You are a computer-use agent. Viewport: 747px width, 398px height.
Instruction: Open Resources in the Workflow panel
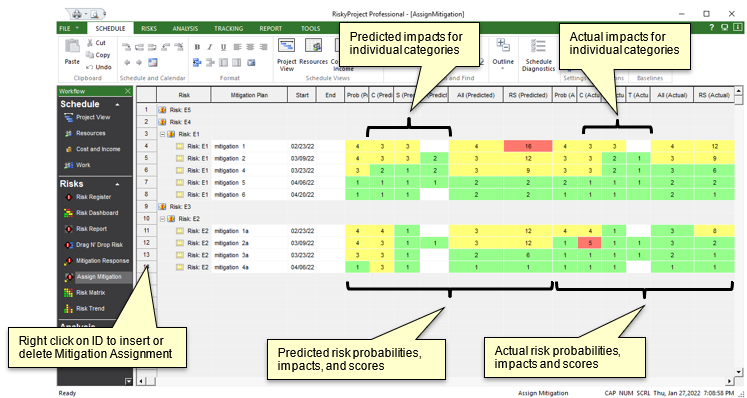(x=85, y=133)
